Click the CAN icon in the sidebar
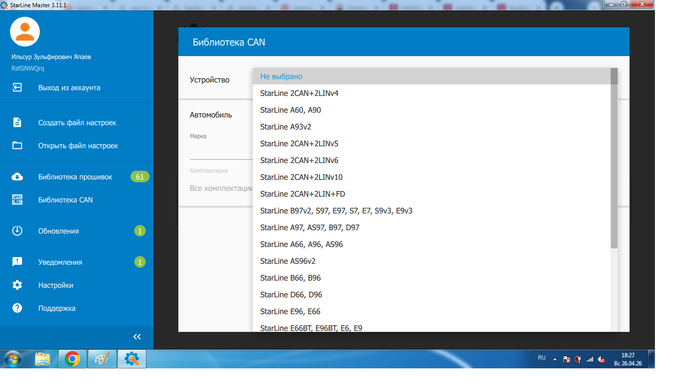Viewport: 700px width, 388px height. tap(17, 200)
